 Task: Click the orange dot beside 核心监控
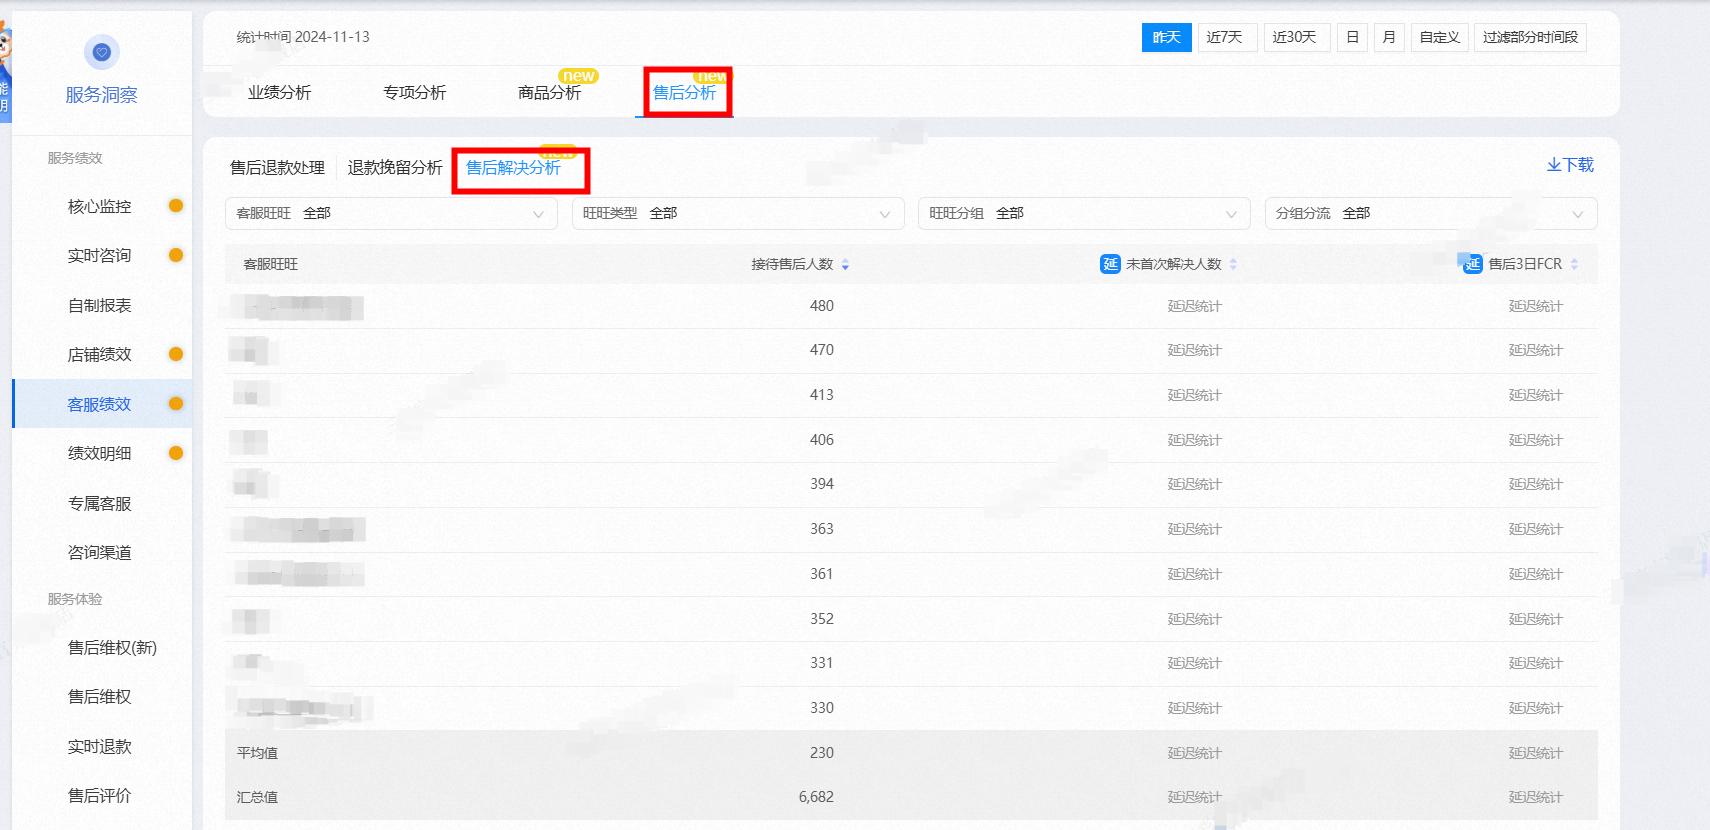coord(176,206)
